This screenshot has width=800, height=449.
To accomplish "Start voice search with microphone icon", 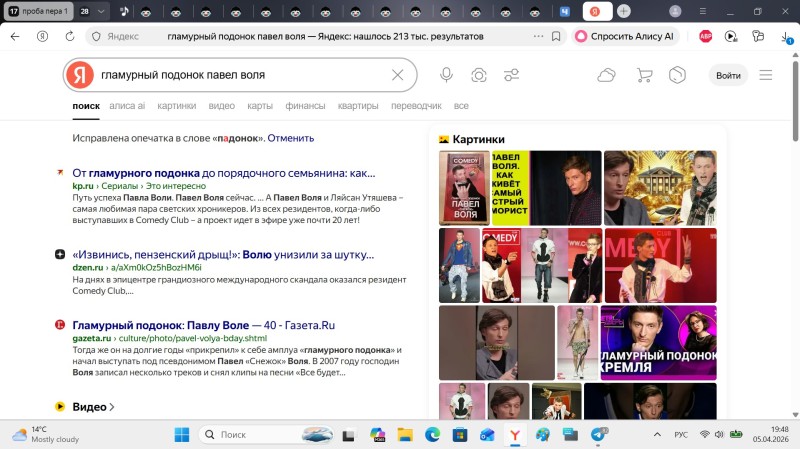I will pos(446,75).
